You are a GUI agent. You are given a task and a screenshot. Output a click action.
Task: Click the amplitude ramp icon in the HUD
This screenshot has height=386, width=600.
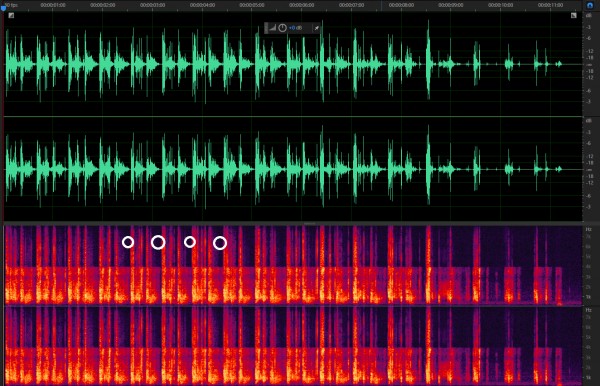[x=272, y=28]
